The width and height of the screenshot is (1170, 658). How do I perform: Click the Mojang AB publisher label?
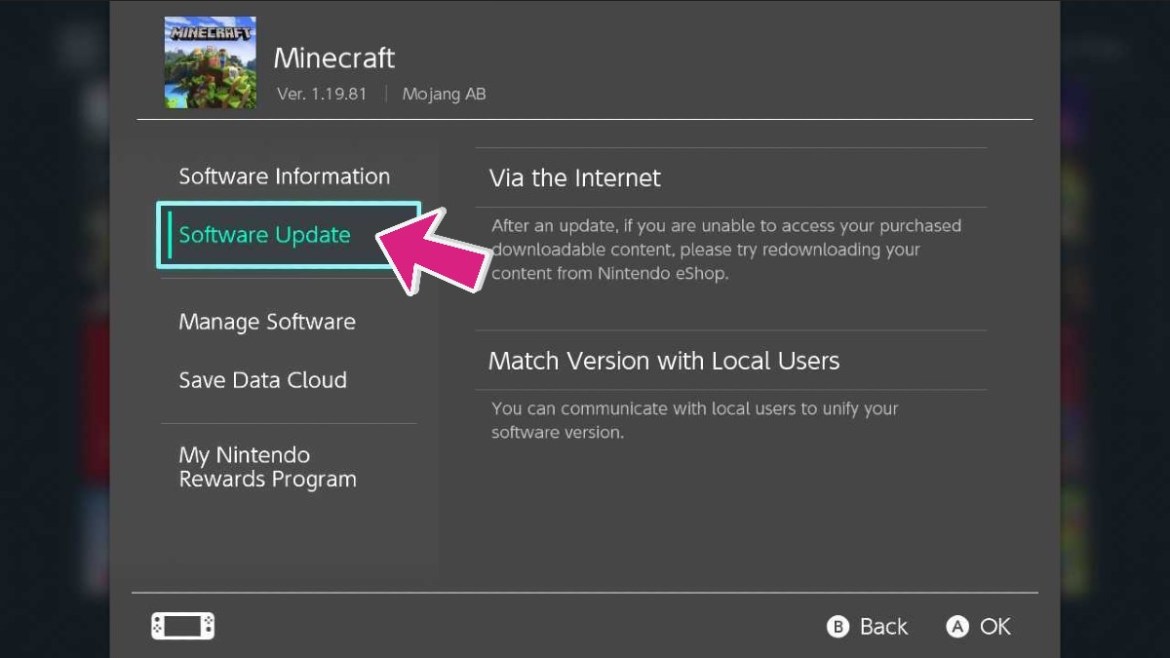click(444, 94)
